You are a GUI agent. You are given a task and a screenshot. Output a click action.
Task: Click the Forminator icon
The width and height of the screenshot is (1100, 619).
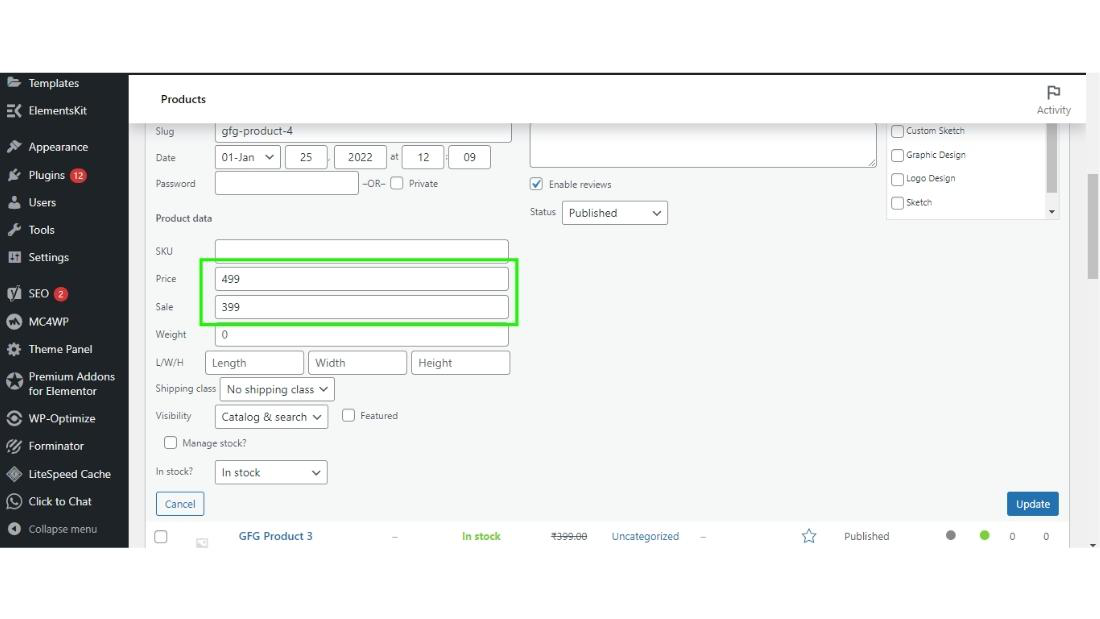click(14, 446)
